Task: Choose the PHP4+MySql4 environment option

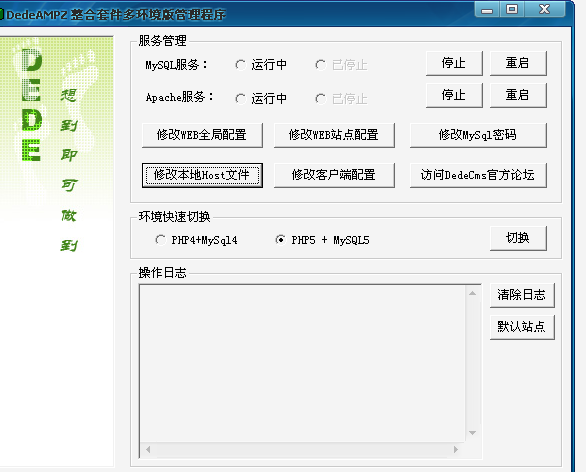Action: (x=161, y=240)
